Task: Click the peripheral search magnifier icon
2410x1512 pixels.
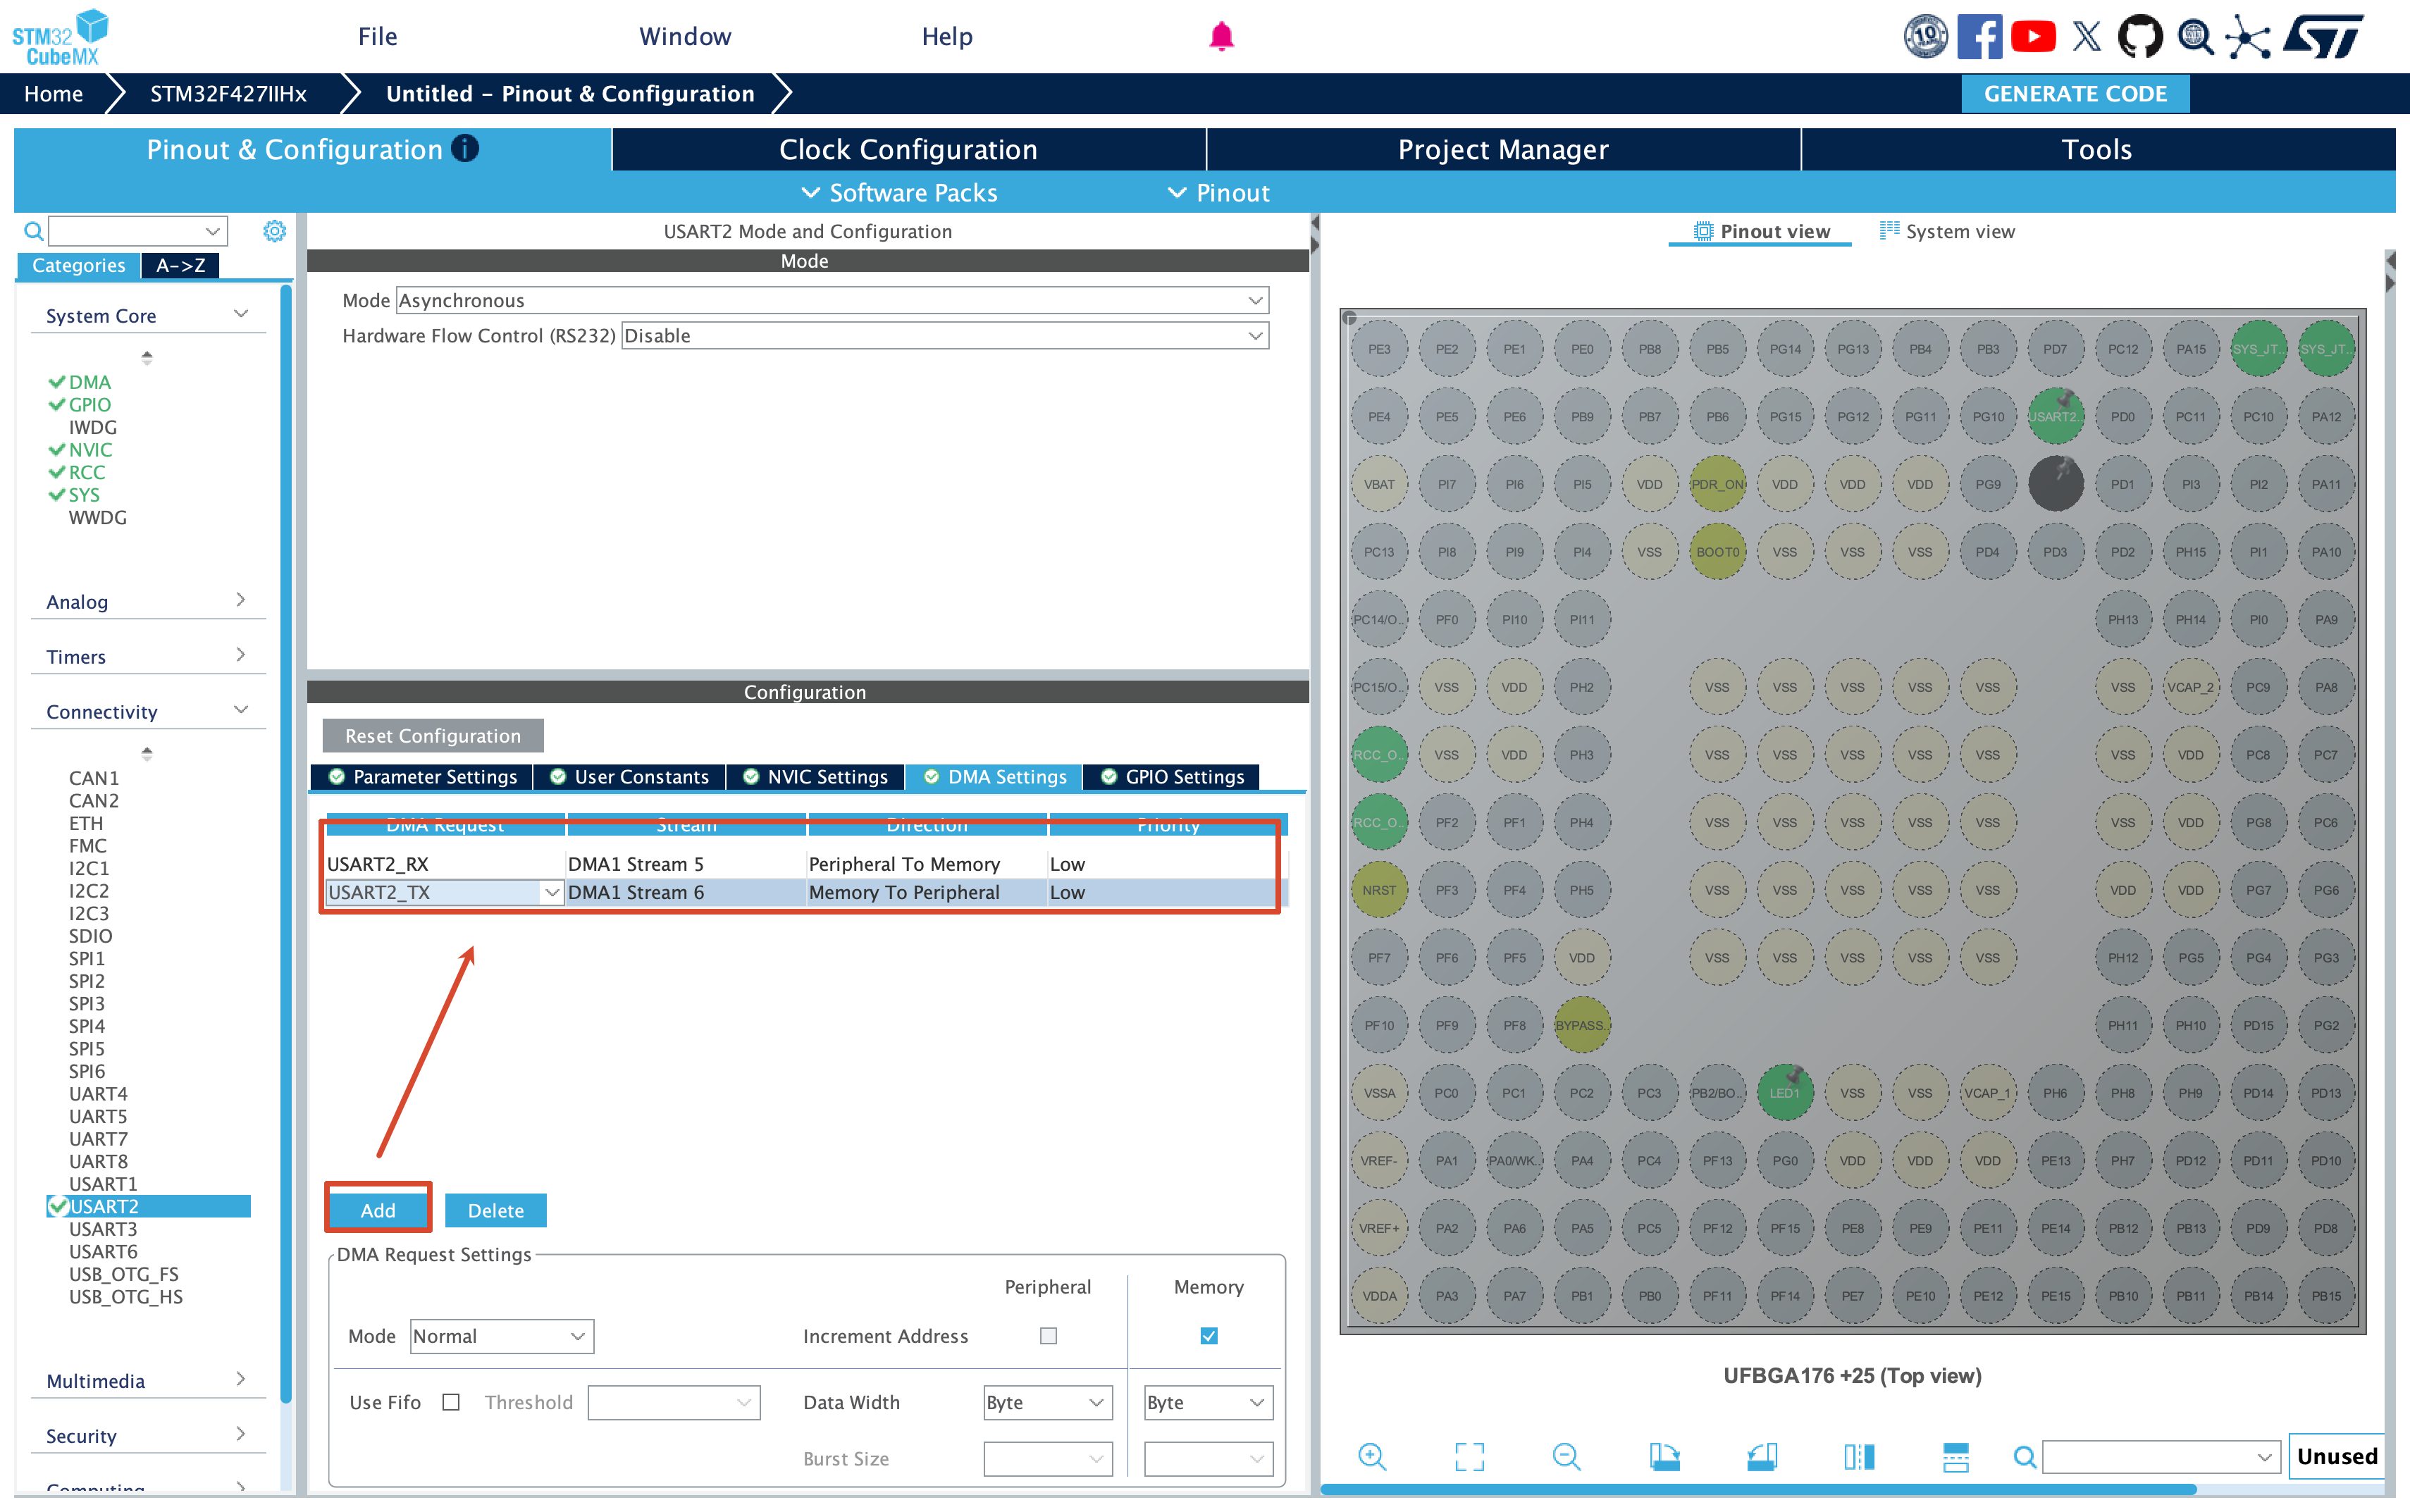Action: click(33, 231)
